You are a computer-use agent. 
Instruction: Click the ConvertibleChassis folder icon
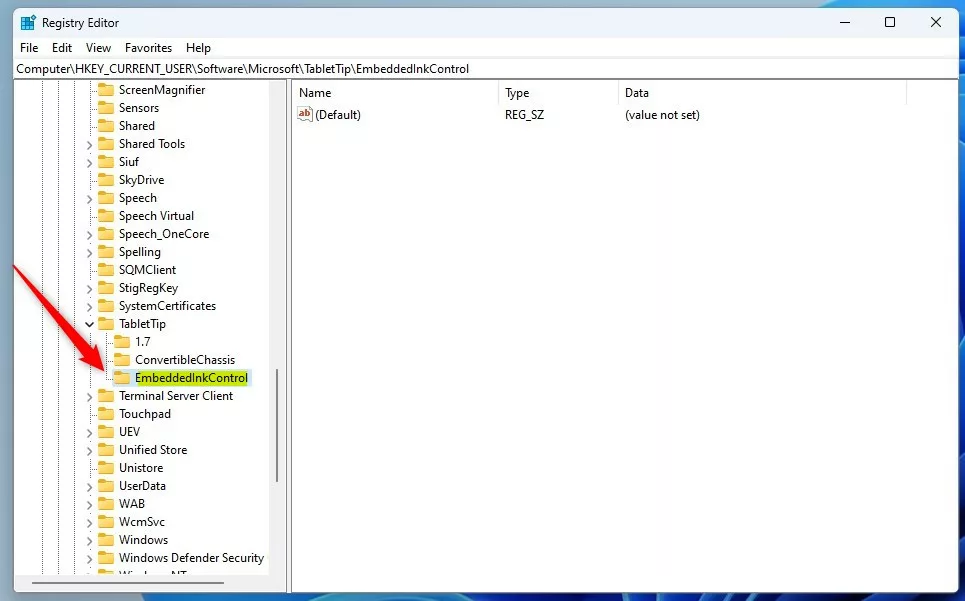click(x=122, y=360)
